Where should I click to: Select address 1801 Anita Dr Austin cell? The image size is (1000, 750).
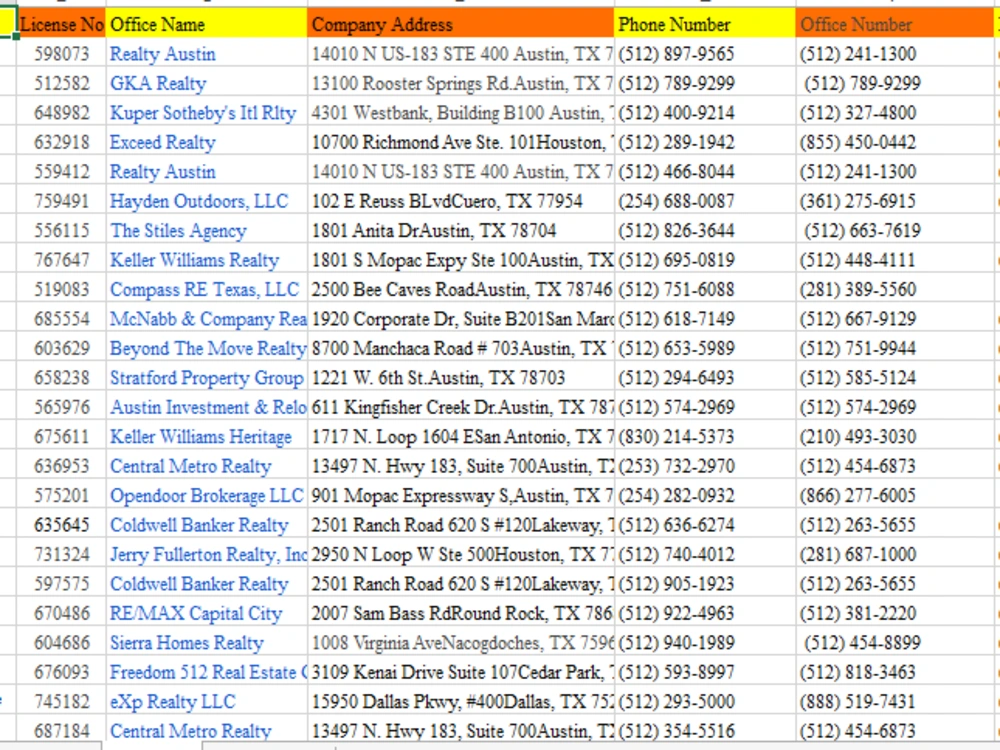[x=460, y=231]
